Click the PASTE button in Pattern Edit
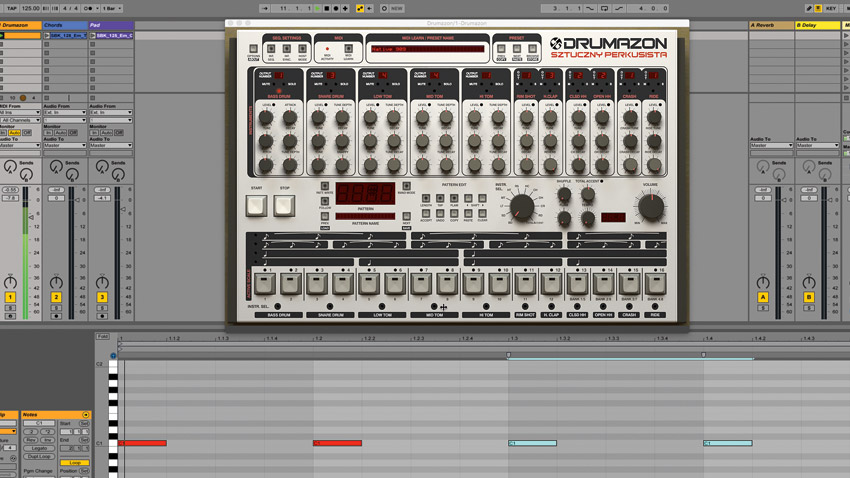Screen dimensions: 850x478 click(x=468, y=214)
